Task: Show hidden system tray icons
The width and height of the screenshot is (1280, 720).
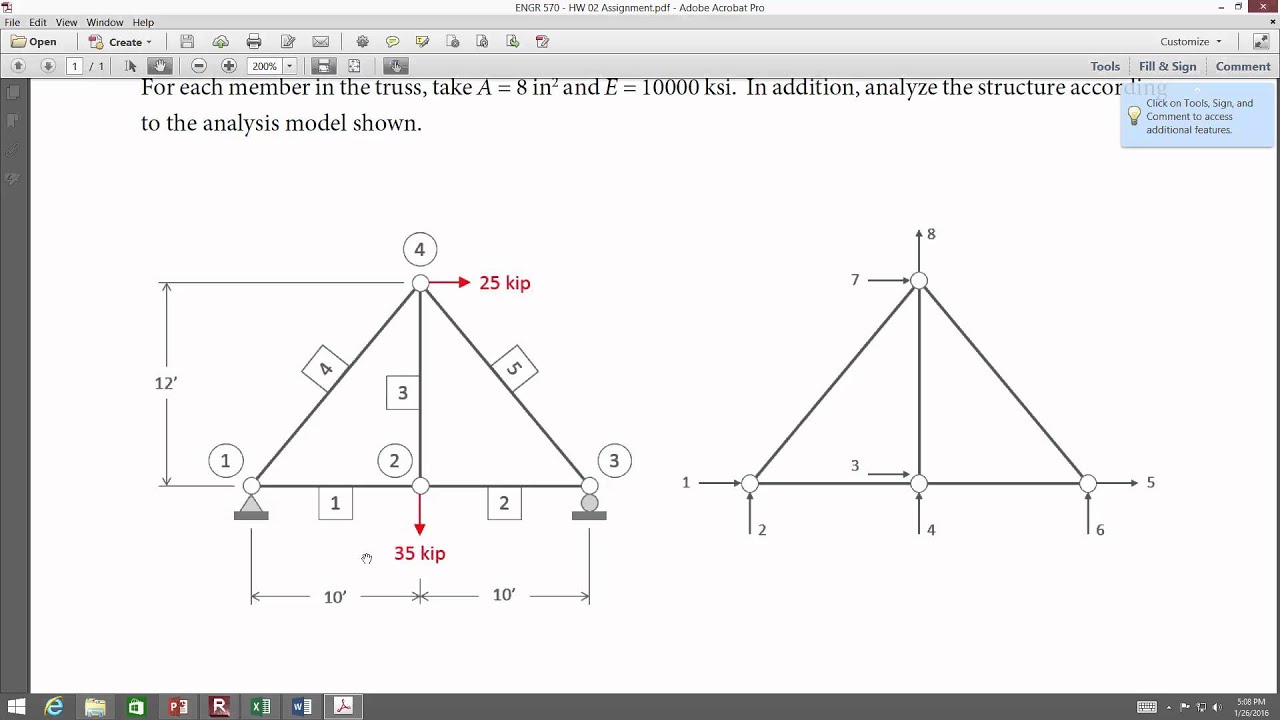Action: (1168, 707)
